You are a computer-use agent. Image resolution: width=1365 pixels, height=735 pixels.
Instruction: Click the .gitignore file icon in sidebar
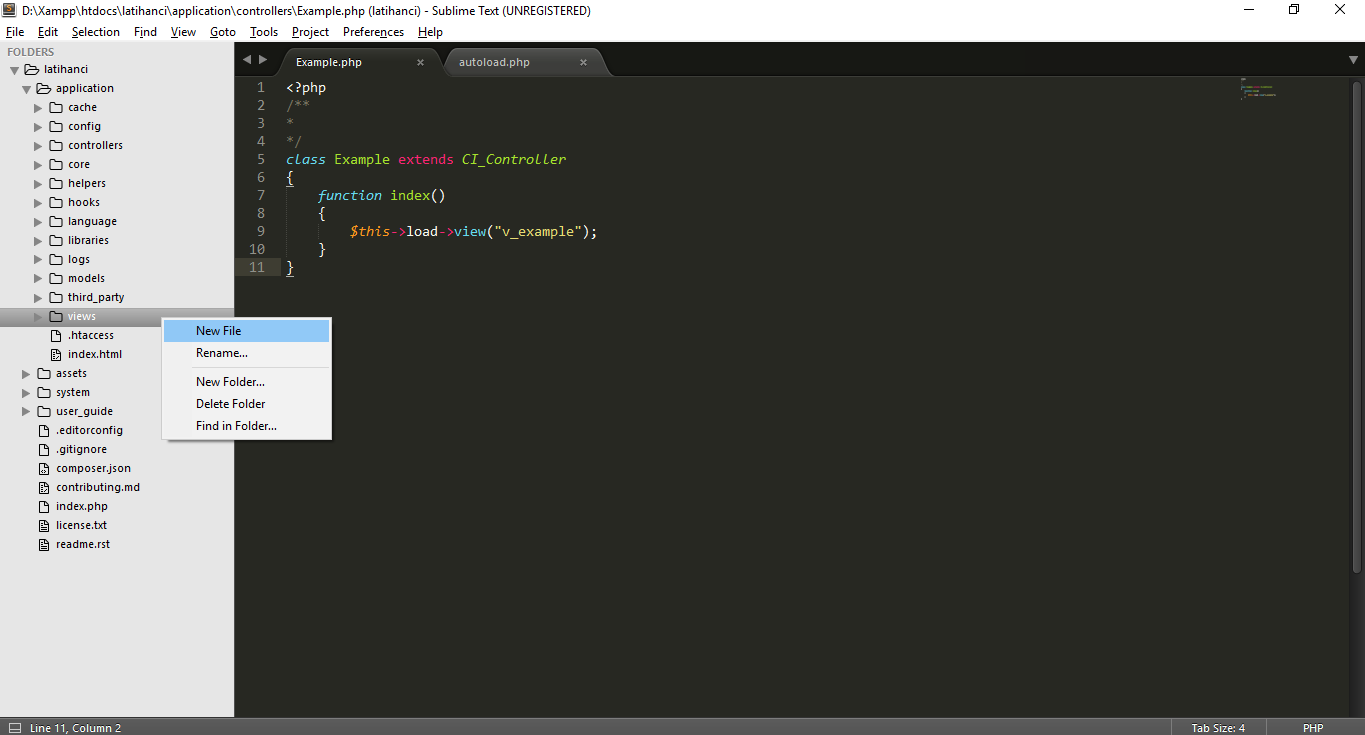coord(42,449)
